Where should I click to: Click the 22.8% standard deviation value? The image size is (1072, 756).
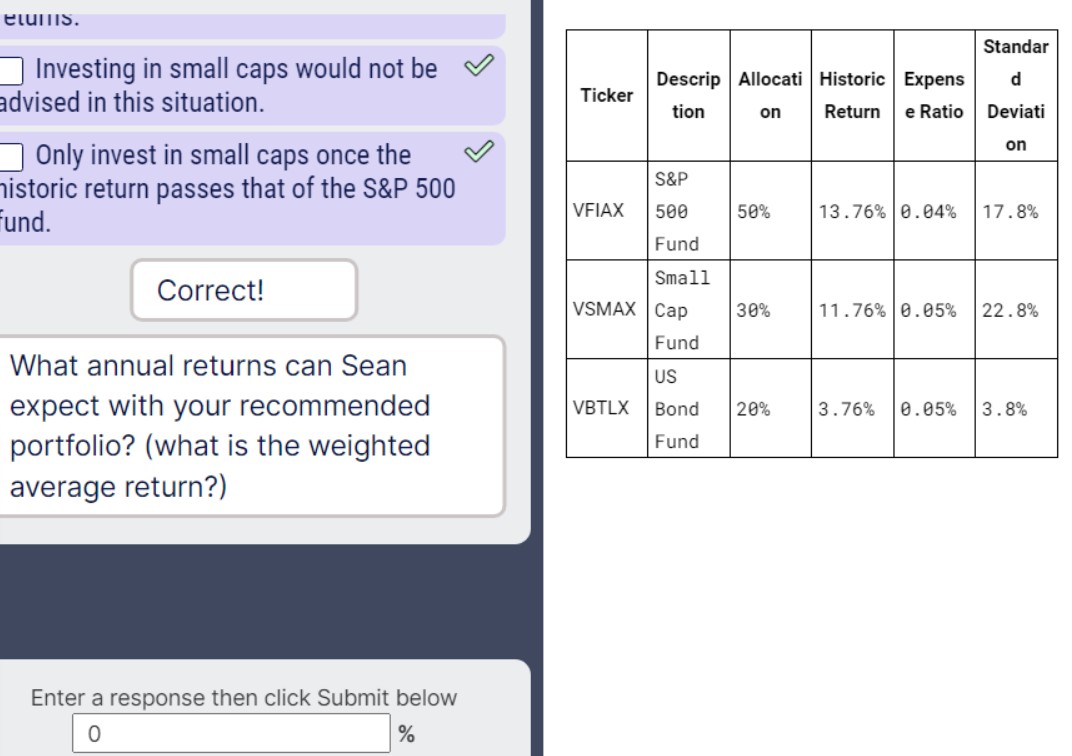pos(1014,310)
